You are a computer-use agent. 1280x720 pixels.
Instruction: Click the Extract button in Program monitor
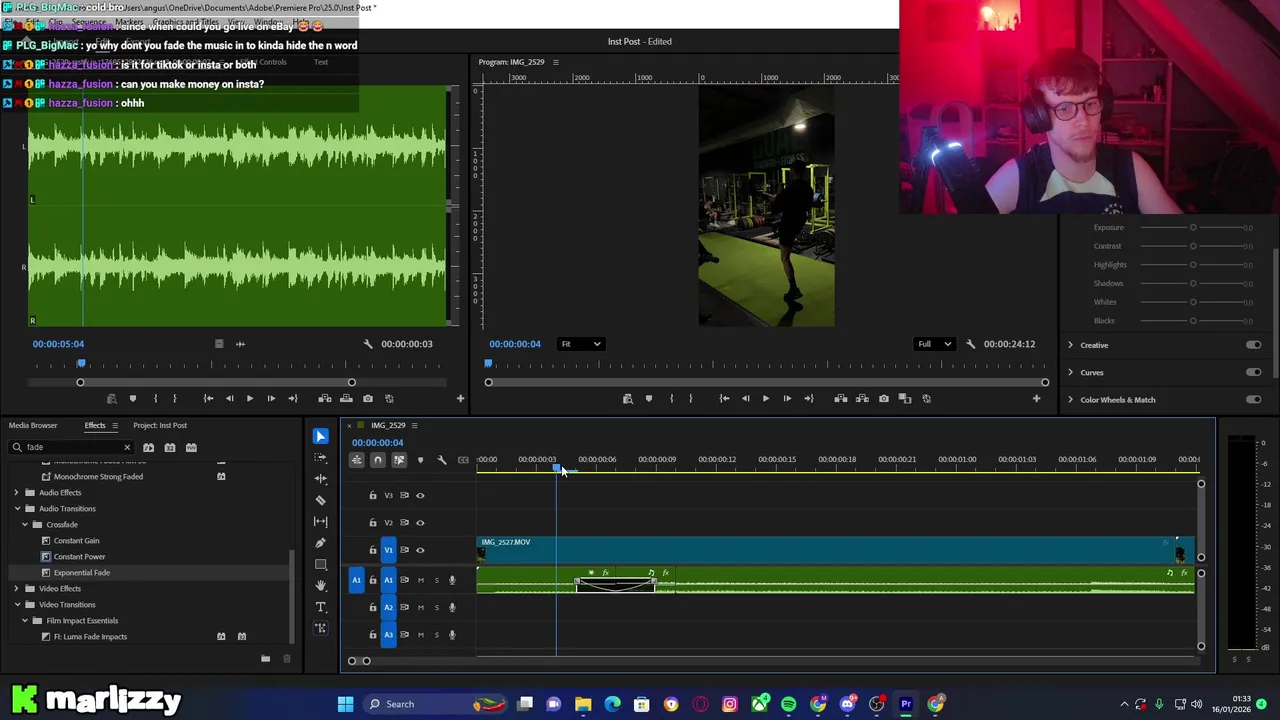862,398
